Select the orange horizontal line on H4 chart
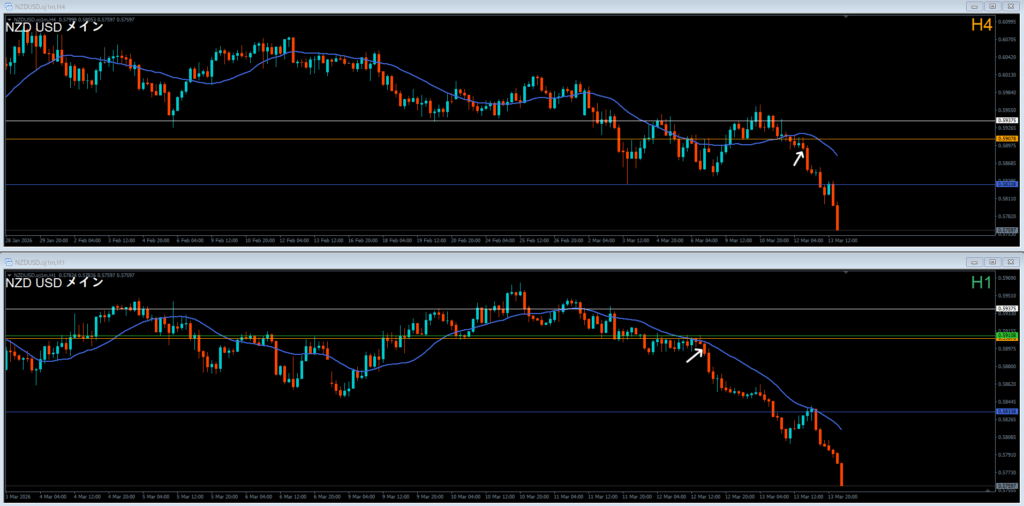 [x=400, y=139]
